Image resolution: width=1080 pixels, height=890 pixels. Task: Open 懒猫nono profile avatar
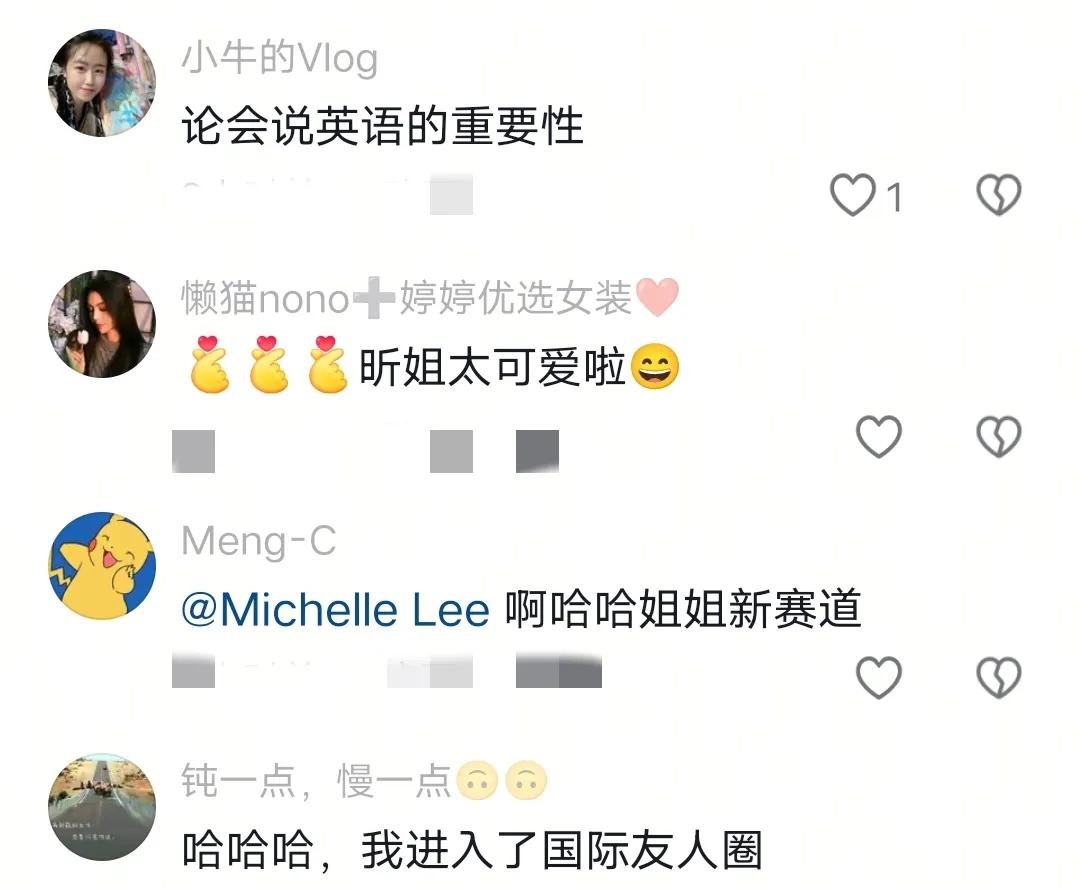[102, 324]
